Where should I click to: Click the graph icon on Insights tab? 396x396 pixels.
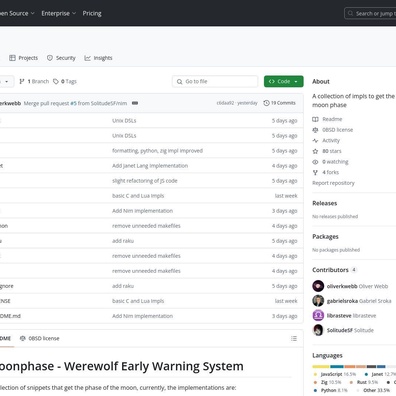(87, 58)
